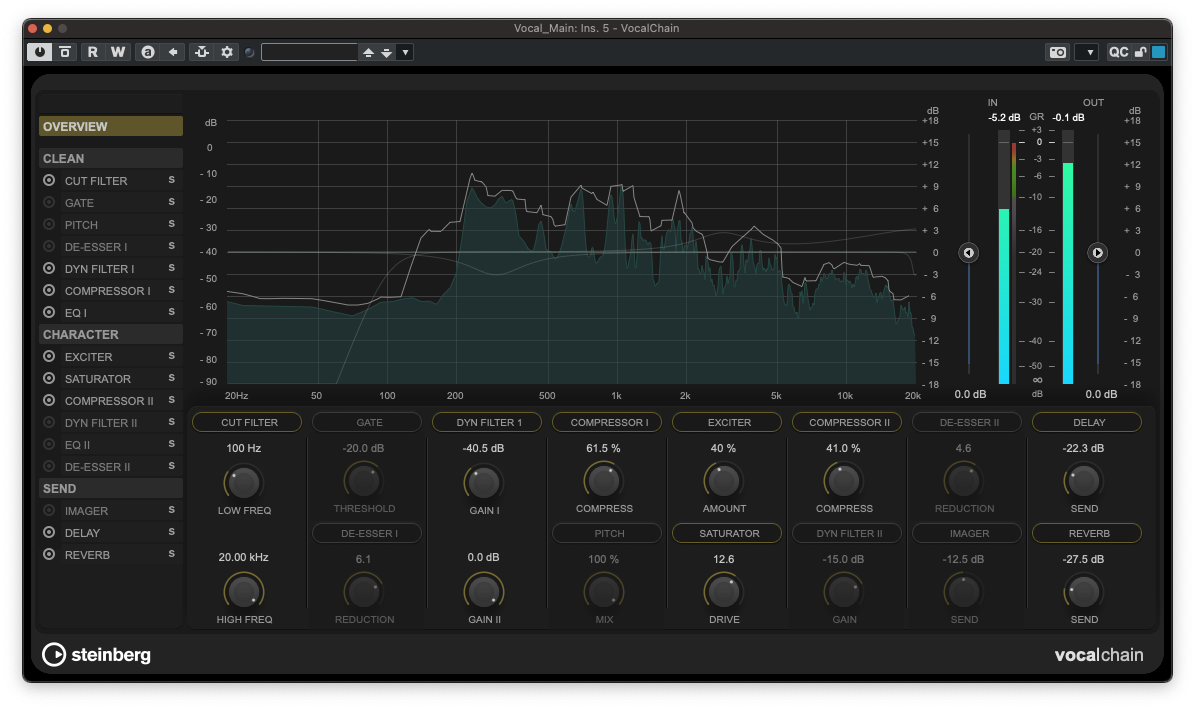Enable the DE-ESSER I on/off circle
This screenshot has height=709, width=1195.
pyautogui.click(x=49, y=247)
